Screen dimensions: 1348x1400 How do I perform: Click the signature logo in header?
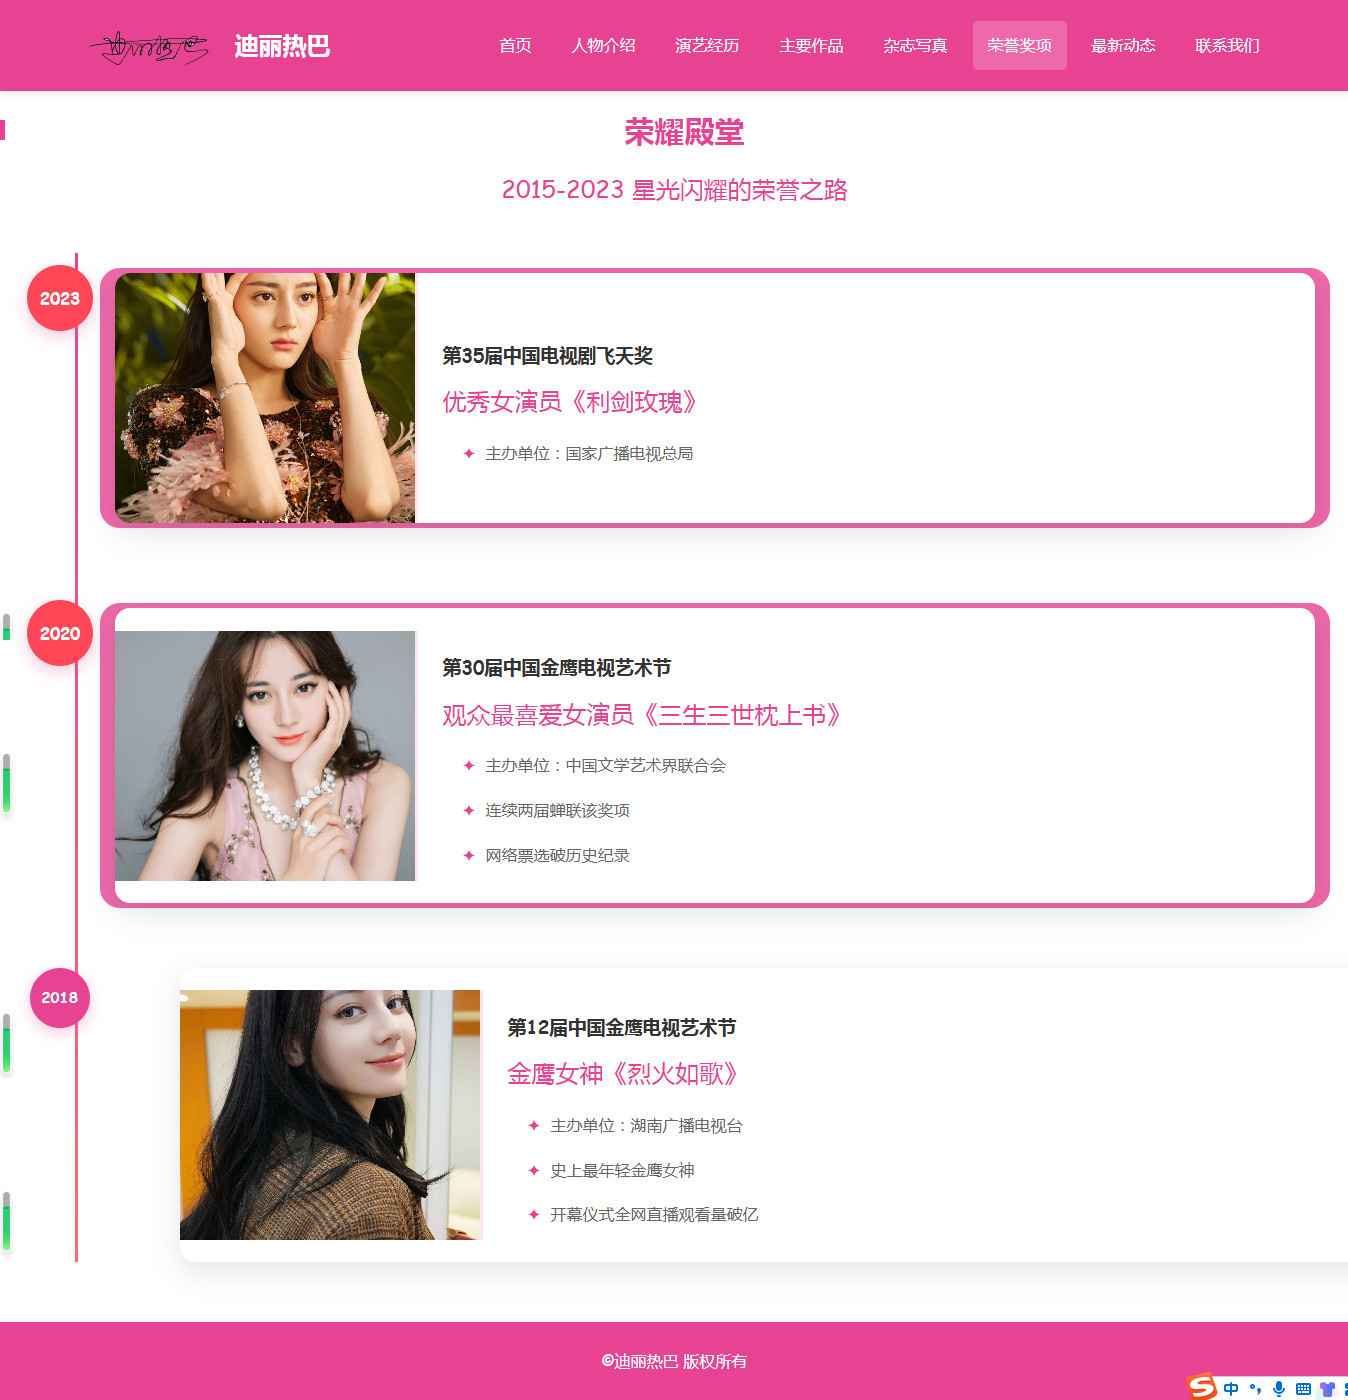(149, 46)
